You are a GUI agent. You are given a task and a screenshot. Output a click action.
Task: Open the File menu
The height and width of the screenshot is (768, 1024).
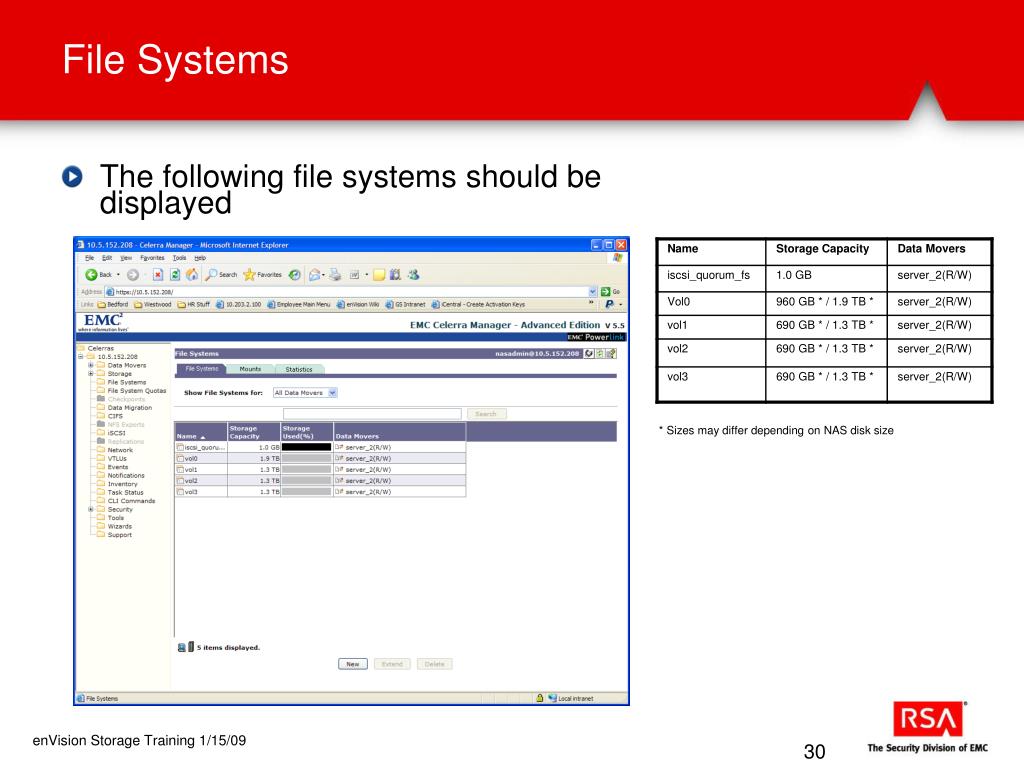pyautogui.click(x=89, y=258)
